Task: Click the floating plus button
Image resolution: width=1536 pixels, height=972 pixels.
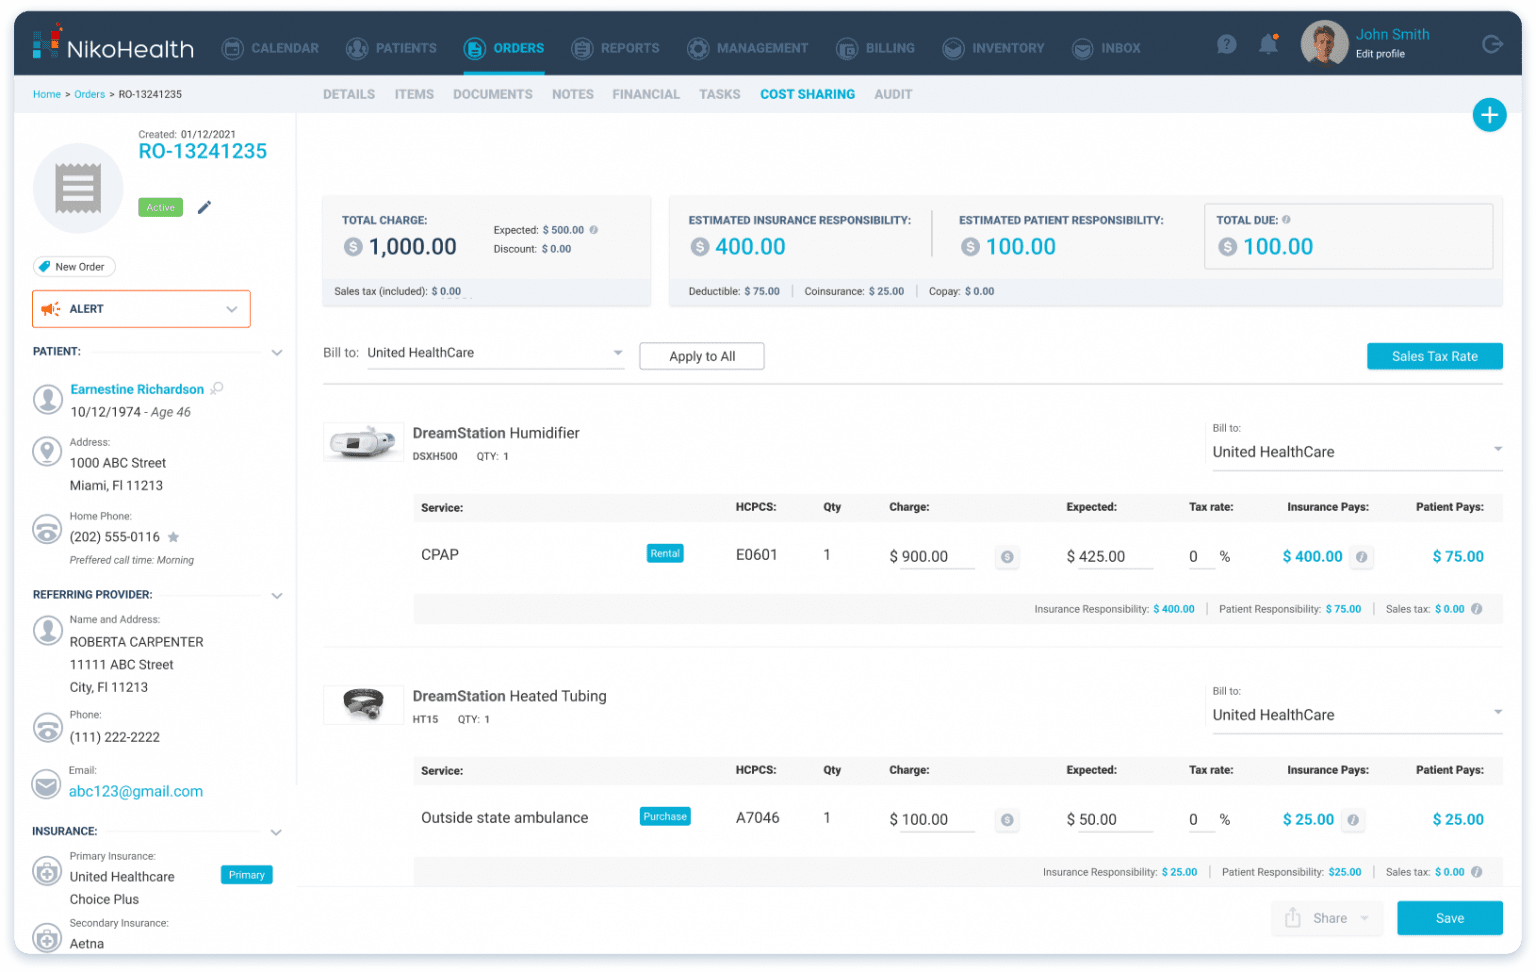Action: point(1489,115)
